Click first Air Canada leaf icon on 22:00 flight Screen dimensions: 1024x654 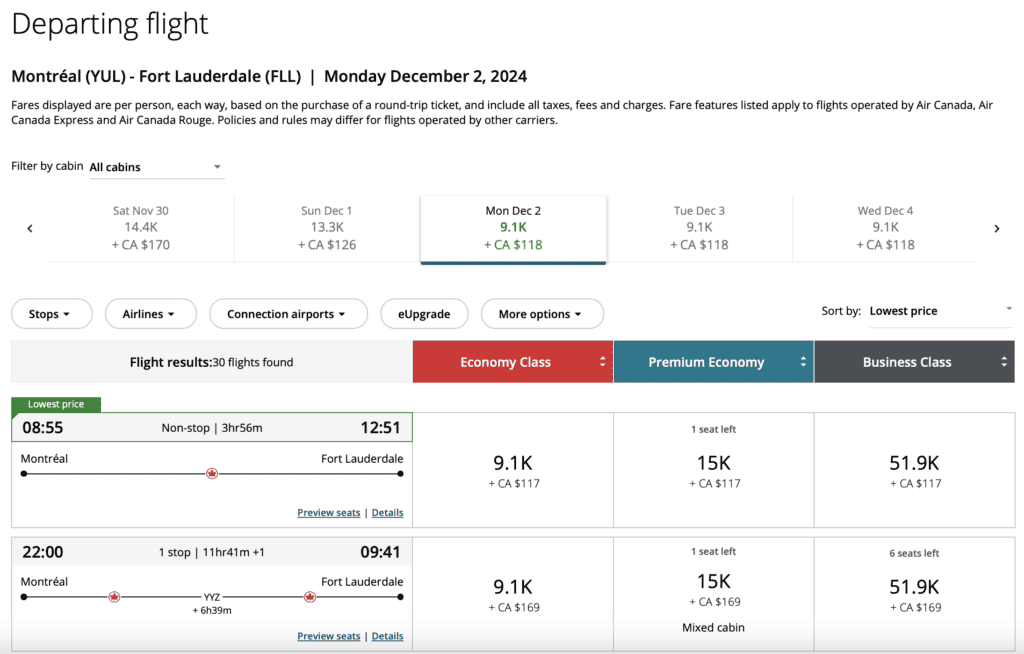point(114,597)
